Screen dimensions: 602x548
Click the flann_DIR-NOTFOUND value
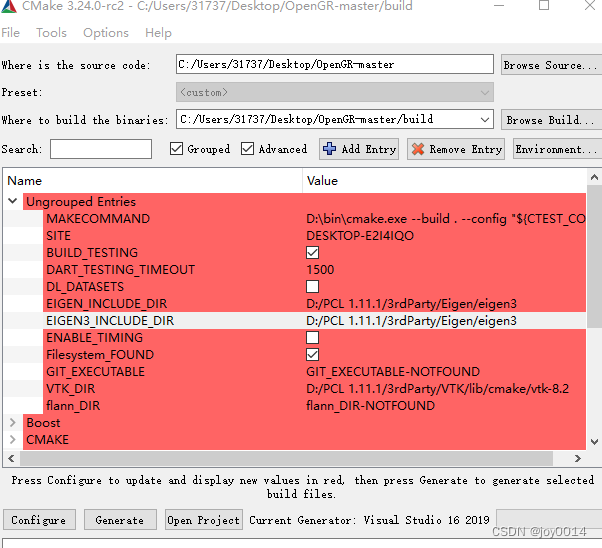tap(370, 406)
